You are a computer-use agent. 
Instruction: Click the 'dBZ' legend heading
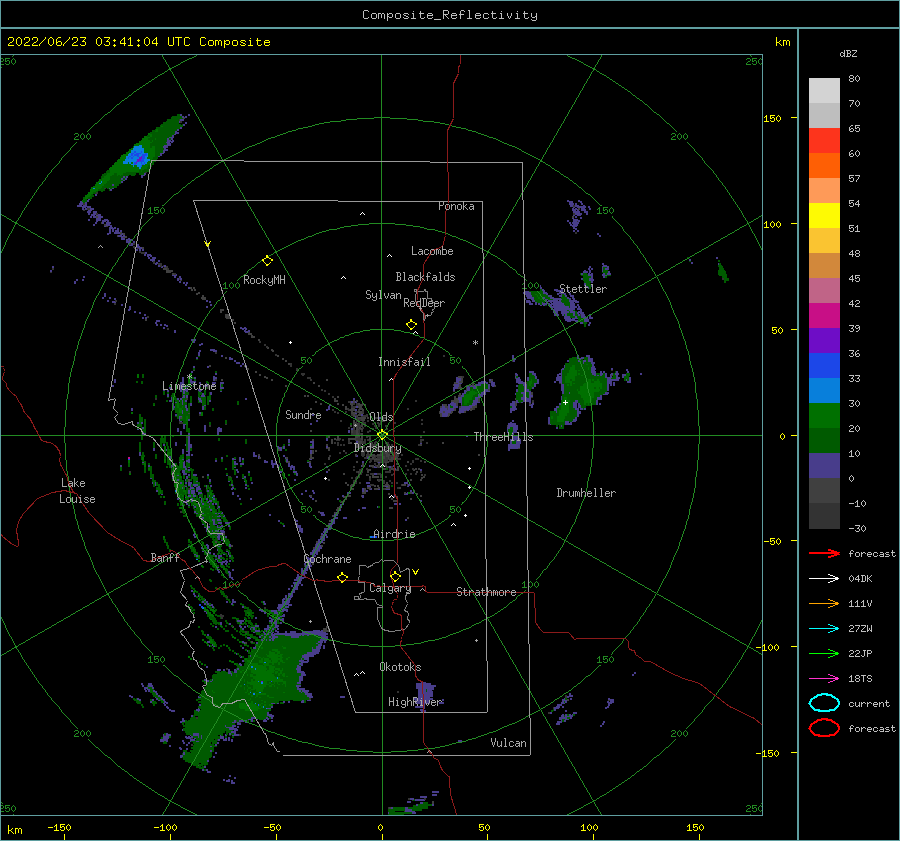point(848,54)
